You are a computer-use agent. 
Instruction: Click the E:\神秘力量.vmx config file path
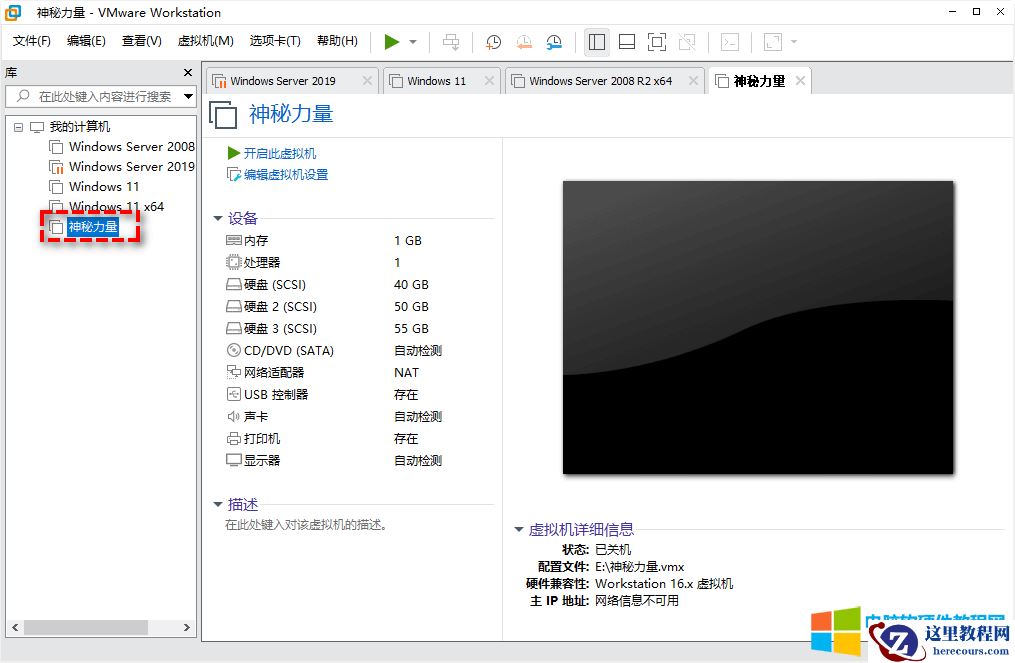(640, 567)
